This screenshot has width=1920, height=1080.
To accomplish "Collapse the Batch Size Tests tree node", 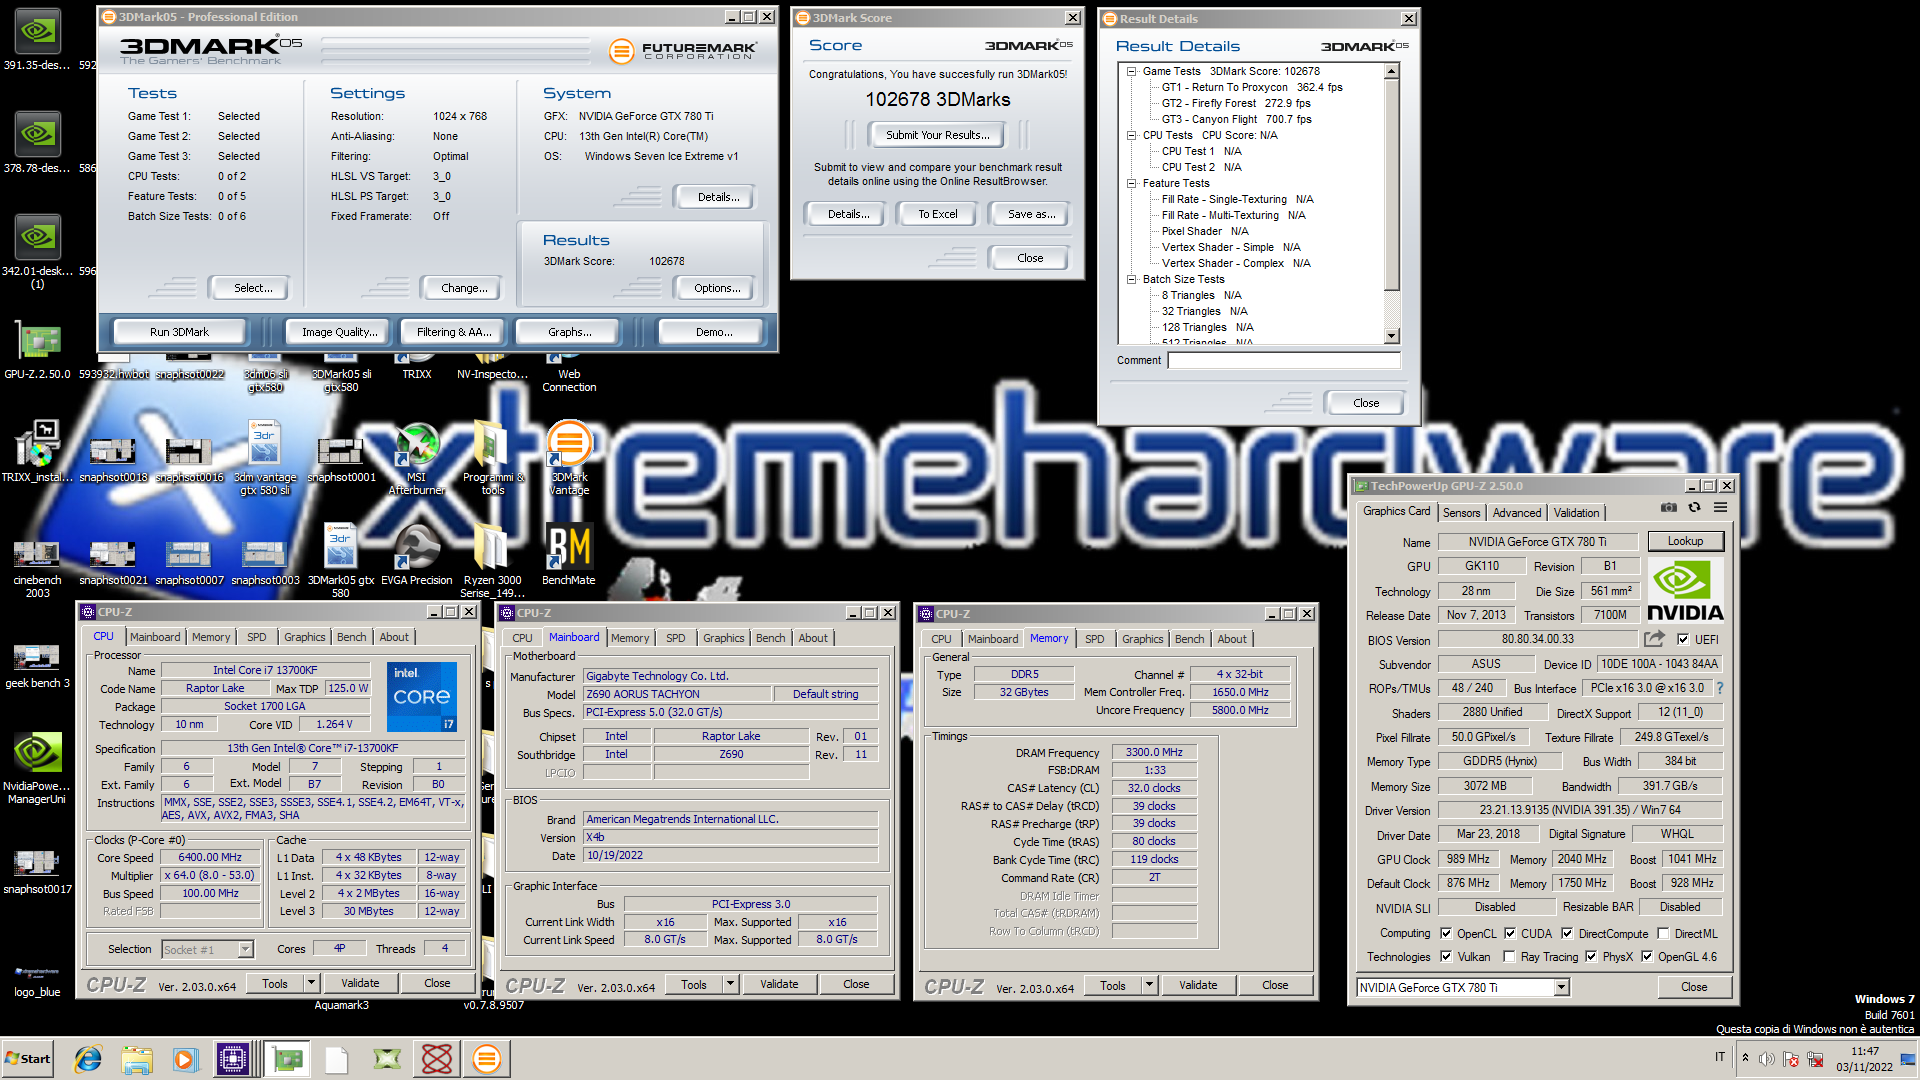I will [x=1131, y=279].
